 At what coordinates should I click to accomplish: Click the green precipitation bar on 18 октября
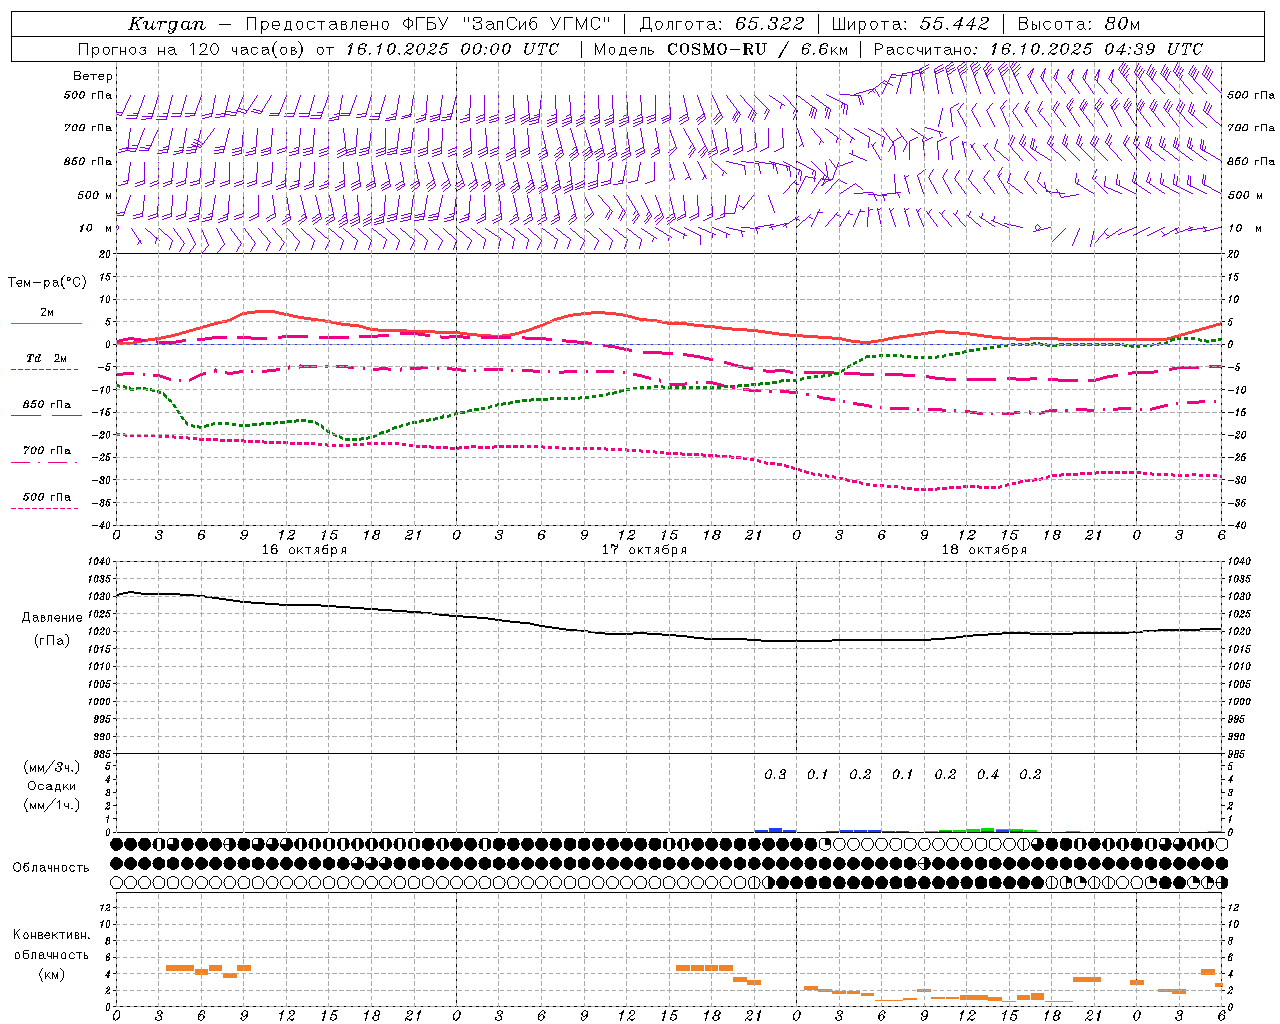pos(988,830)
